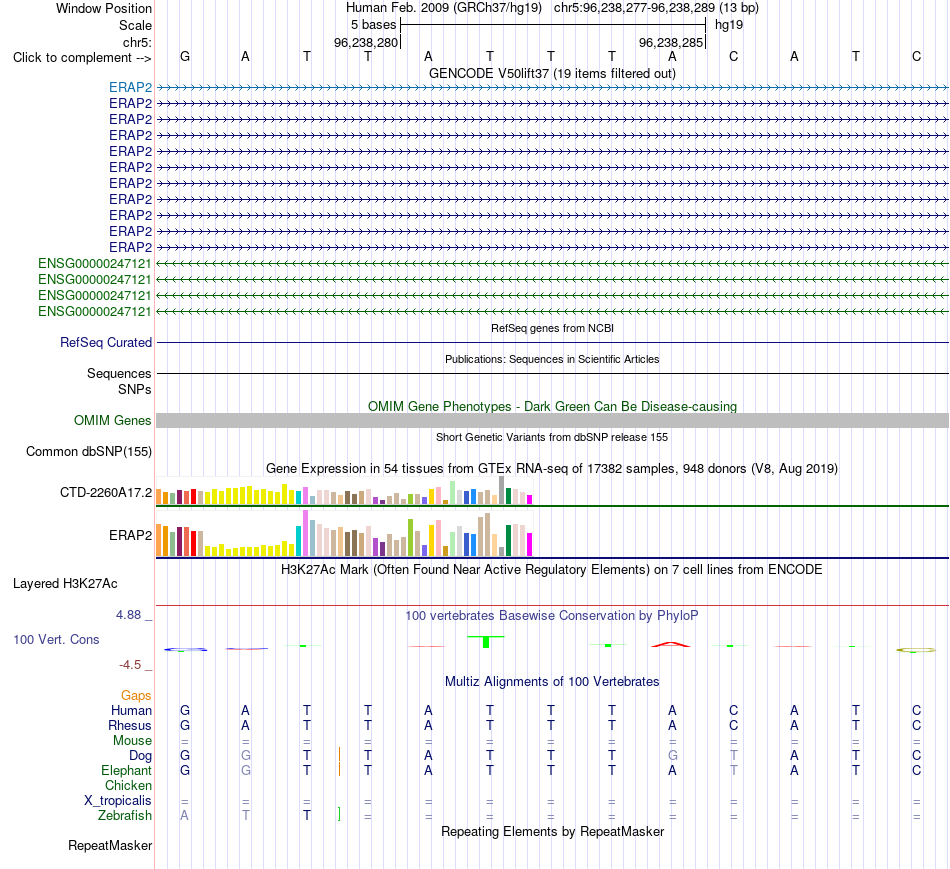Click the Gaps label in Multiz alignment
This screenshot has width=950, height=869.
136,695
